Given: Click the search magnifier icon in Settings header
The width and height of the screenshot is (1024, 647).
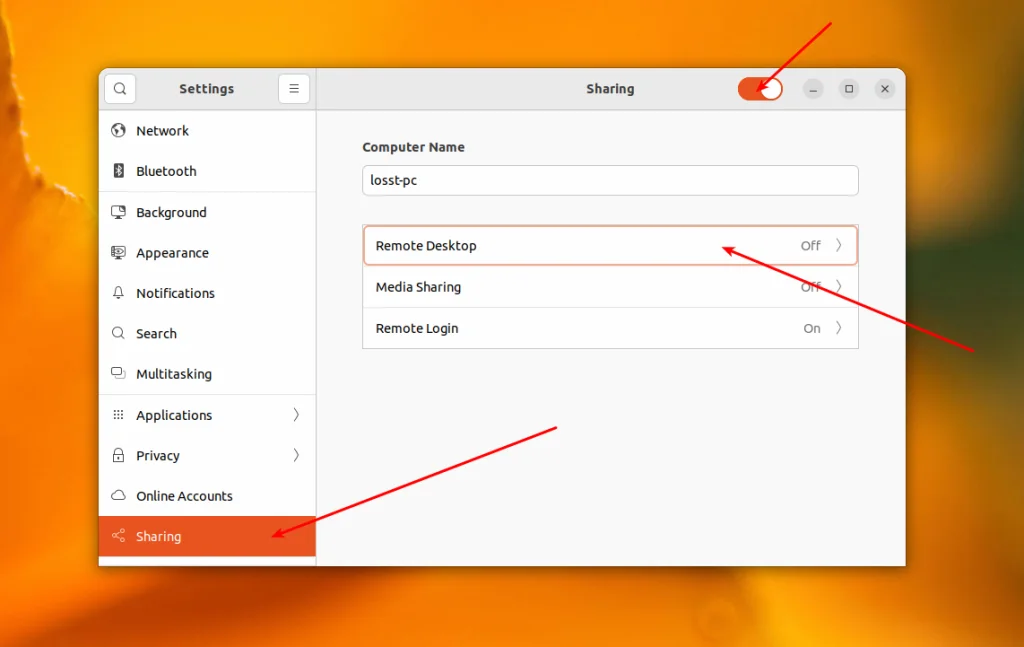Looking at the screenshot, I should point(120,89).
